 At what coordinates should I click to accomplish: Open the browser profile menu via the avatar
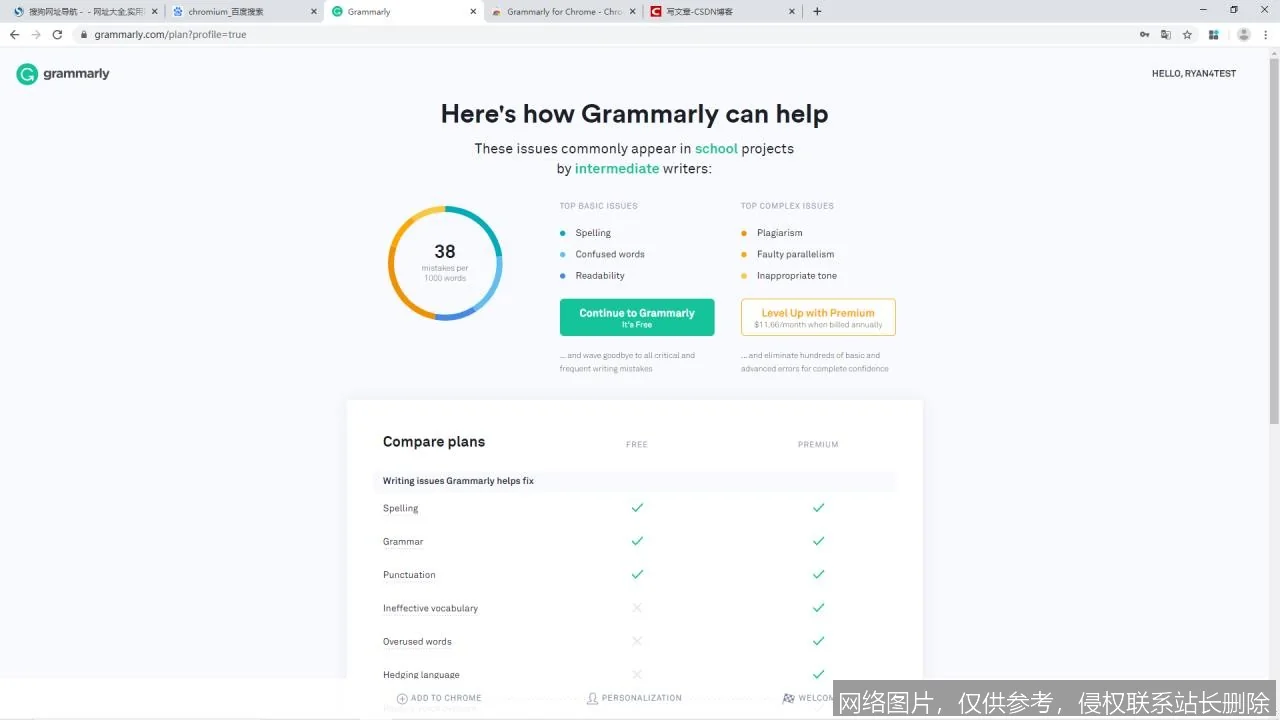tap(1243, 34)
